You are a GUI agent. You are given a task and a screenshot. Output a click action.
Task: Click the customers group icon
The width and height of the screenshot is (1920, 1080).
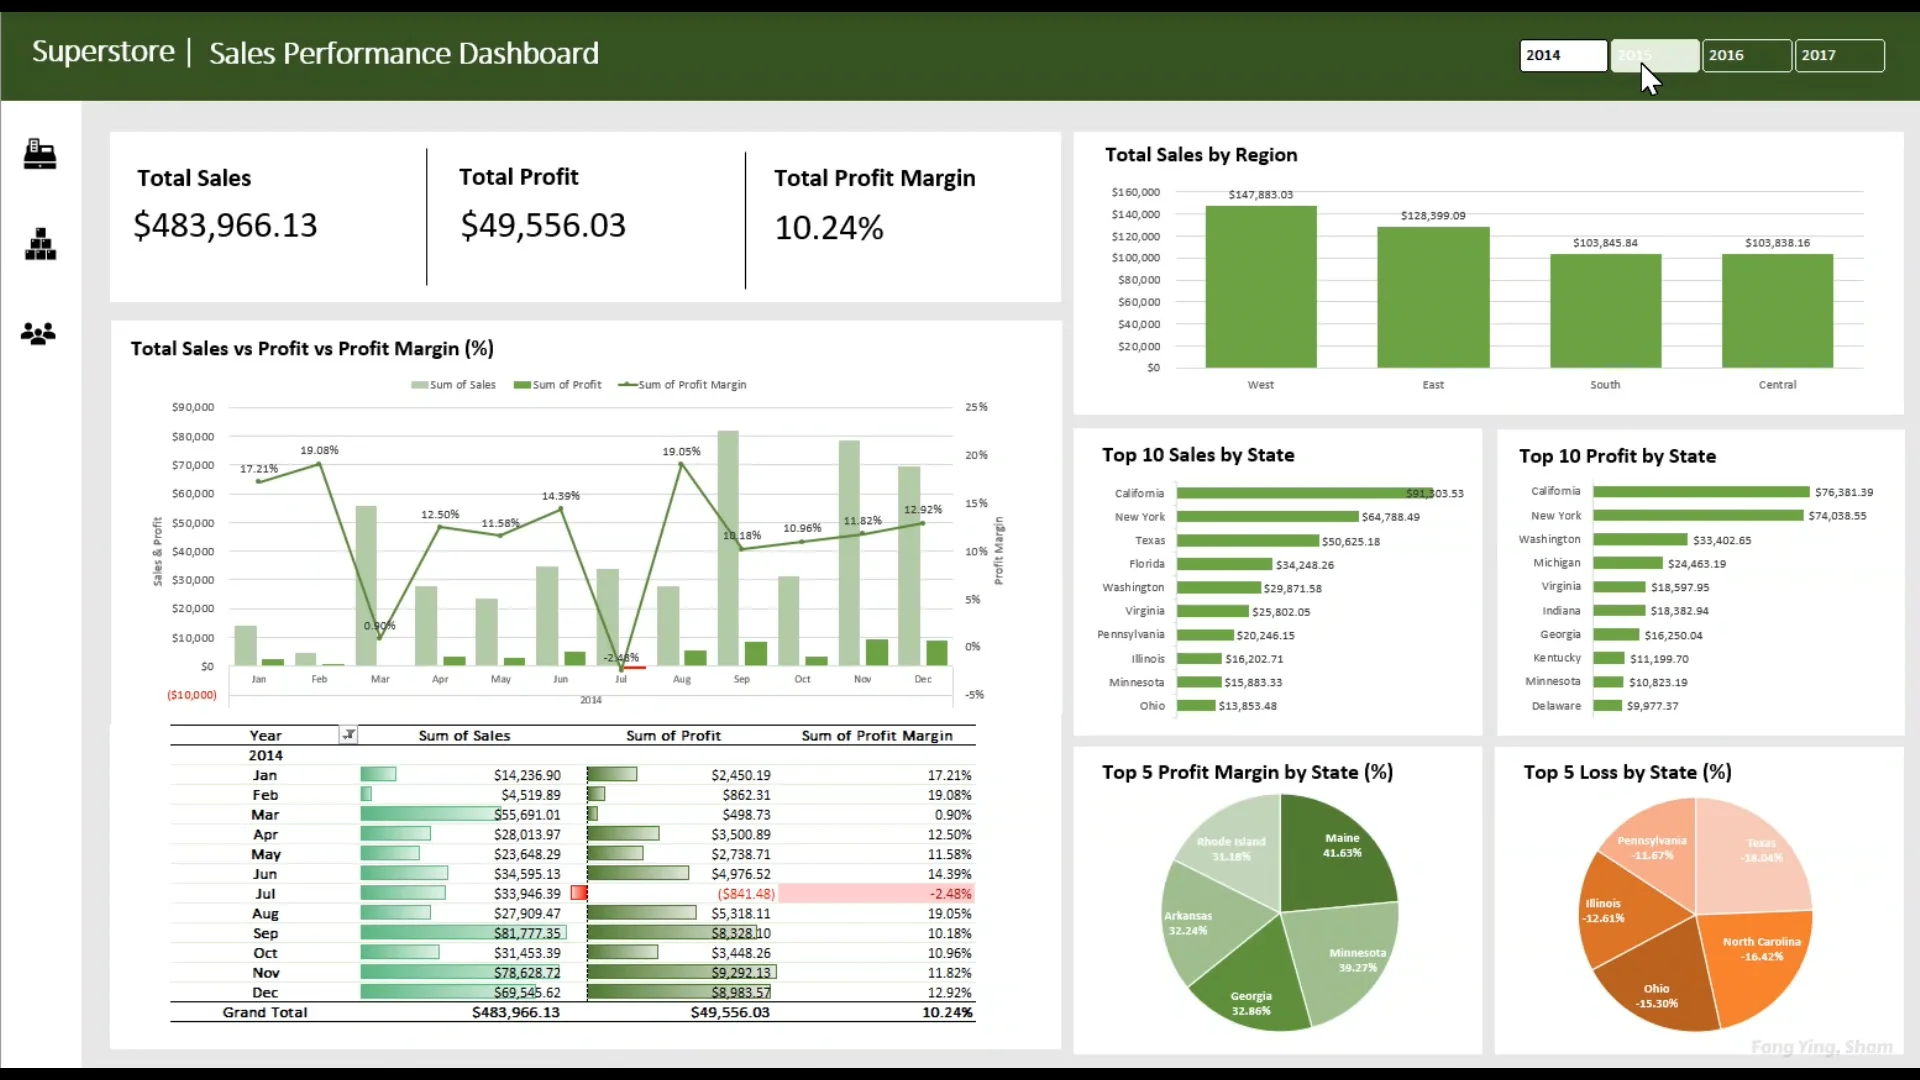click(39, 334)
